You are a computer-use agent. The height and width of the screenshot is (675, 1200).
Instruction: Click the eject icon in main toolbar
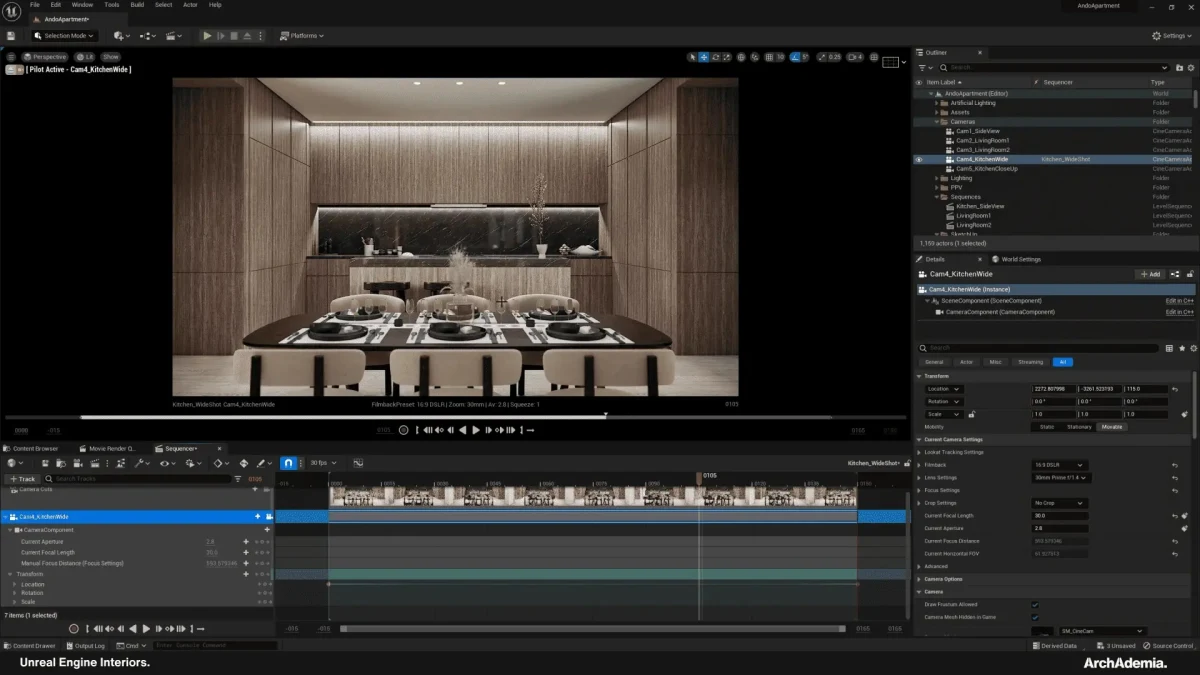click(x=247, y=36)
